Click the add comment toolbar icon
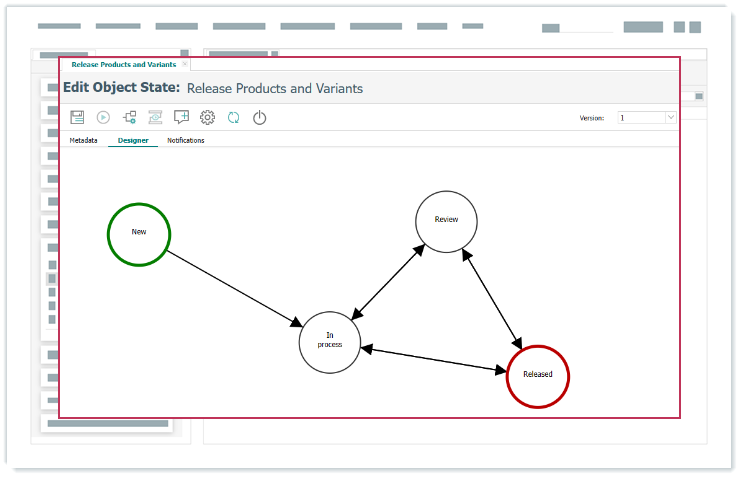741x478 pixels. (181, 117)
